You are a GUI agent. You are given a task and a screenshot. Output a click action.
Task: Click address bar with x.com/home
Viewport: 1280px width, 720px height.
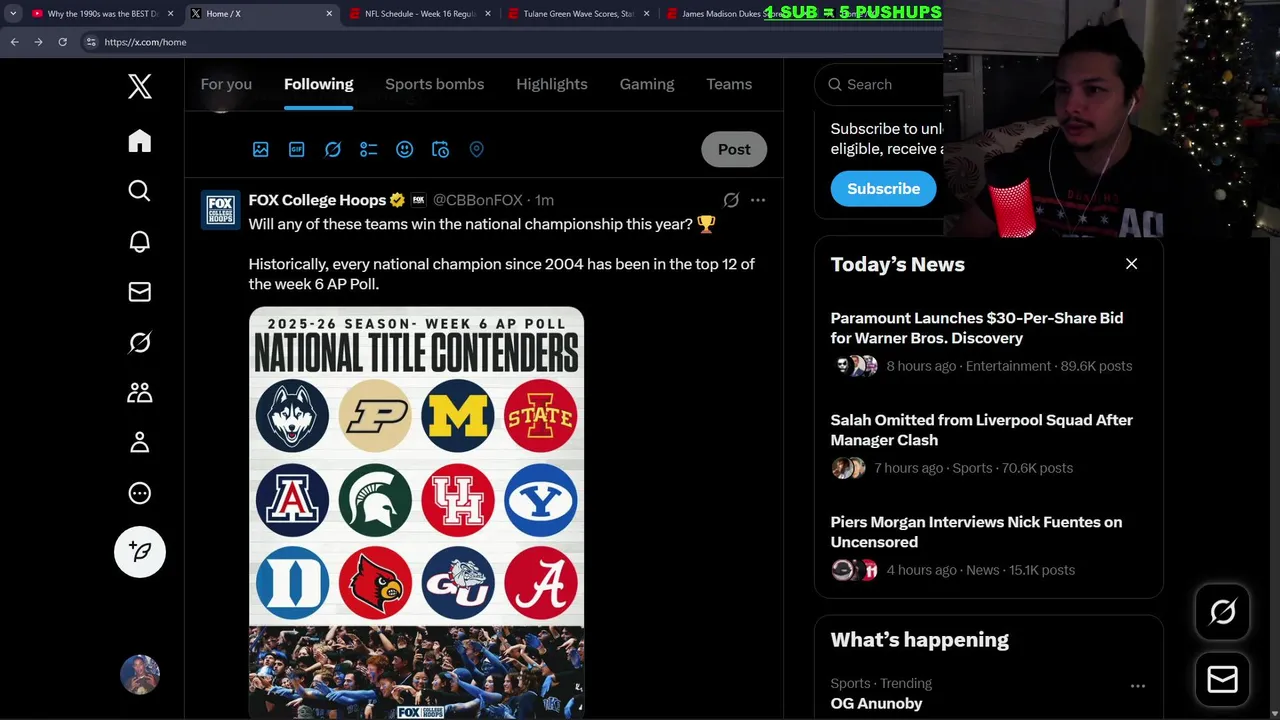[x=510, y=42]
